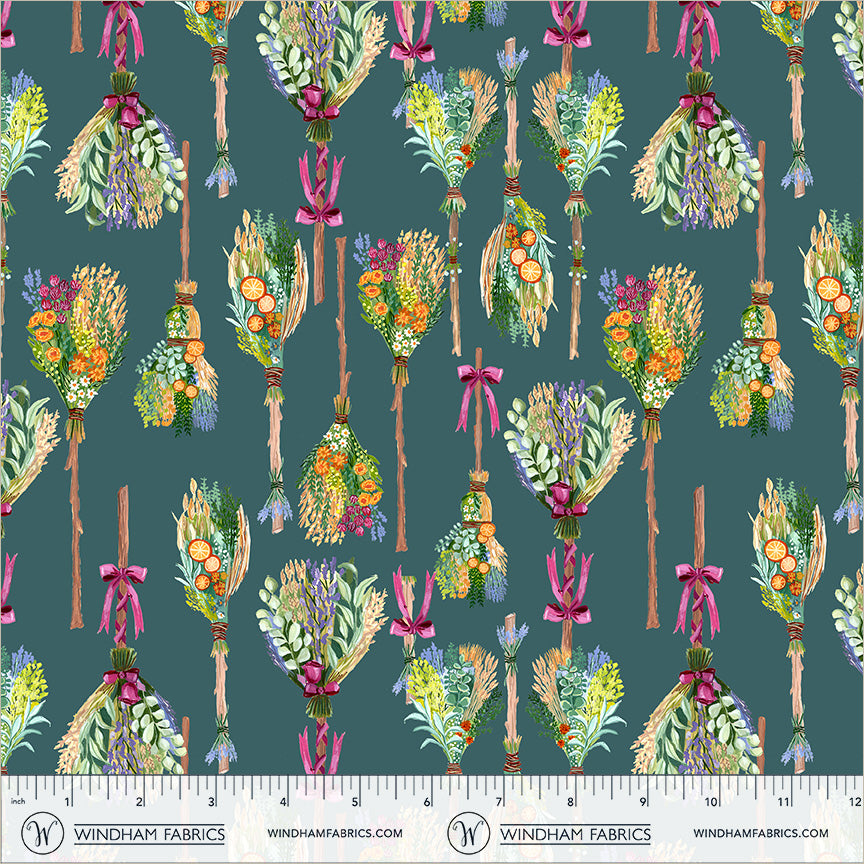Viewport: 864px width, 864px height.
Task: Click WINDHAM FABRICS text under ruler mark 2
Action: pos(149,834)
